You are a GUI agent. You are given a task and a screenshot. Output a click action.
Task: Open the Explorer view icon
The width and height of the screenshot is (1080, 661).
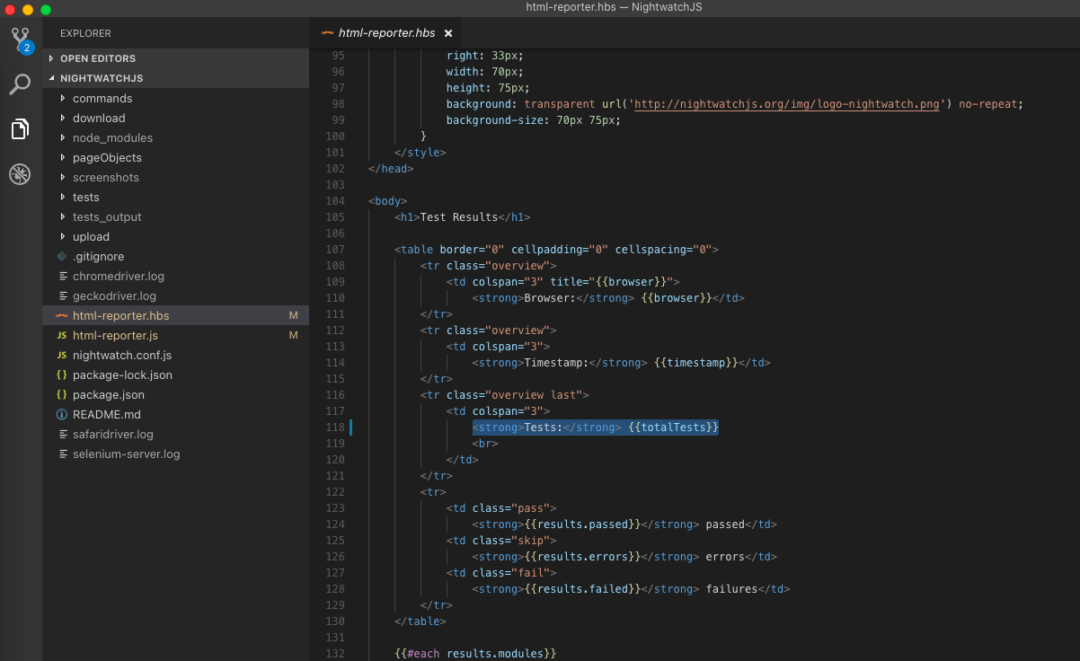click(x=20, y=129)
